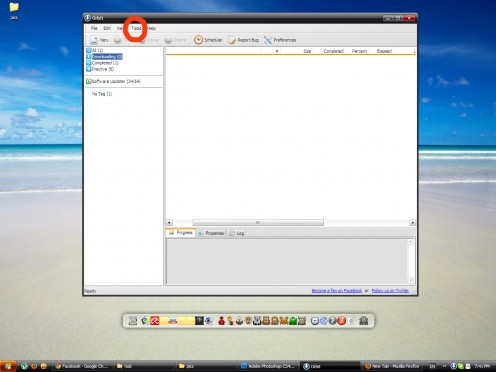Click the horizontal scrollbar right arrow
Image resolution: width=496 pixels, height=372 pixels.
(x=413, y=223)
